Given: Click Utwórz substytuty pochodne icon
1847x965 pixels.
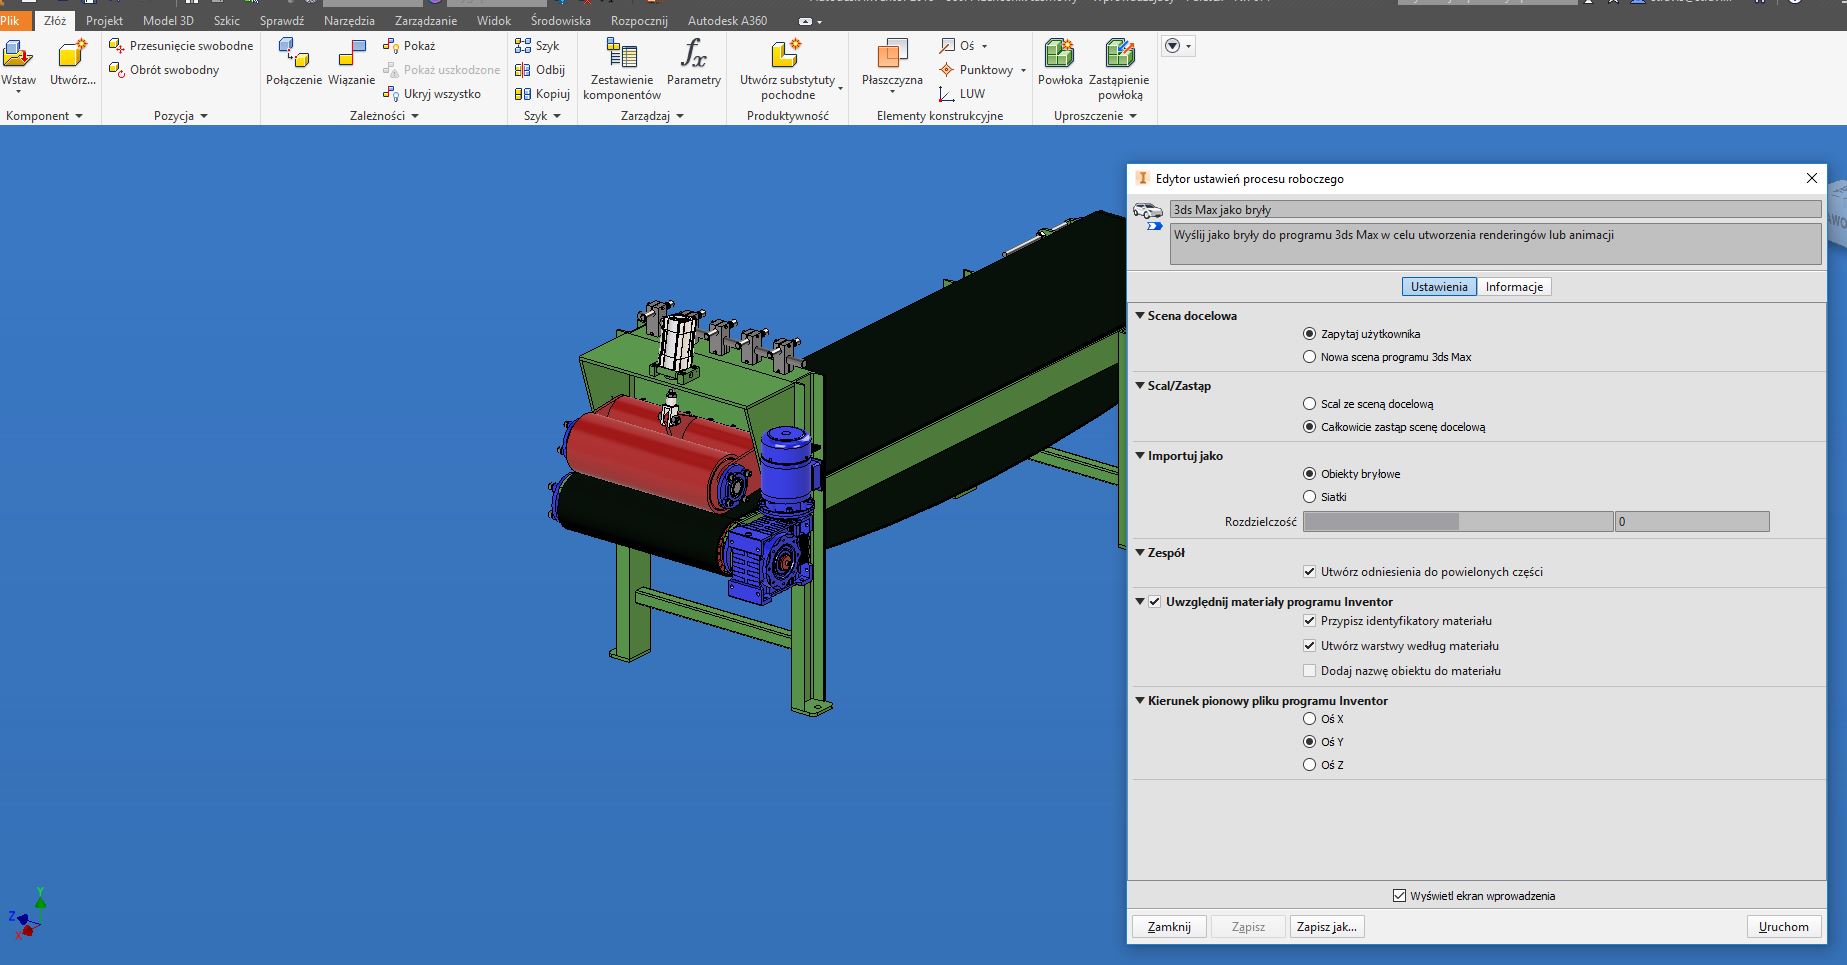Looking at the screenshot, I should 787,54.
